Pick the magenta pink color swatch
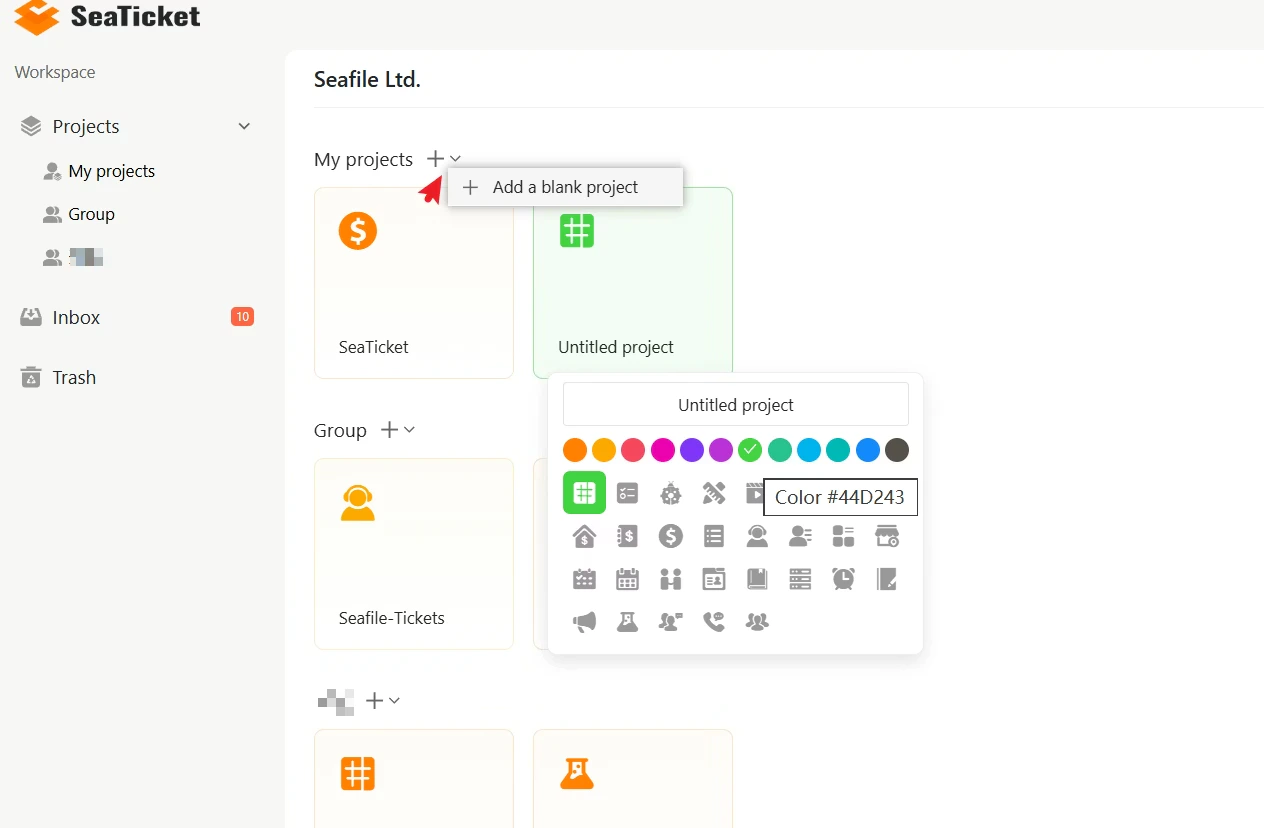This screenshot has height=828, width=1264. coord(662,450)
